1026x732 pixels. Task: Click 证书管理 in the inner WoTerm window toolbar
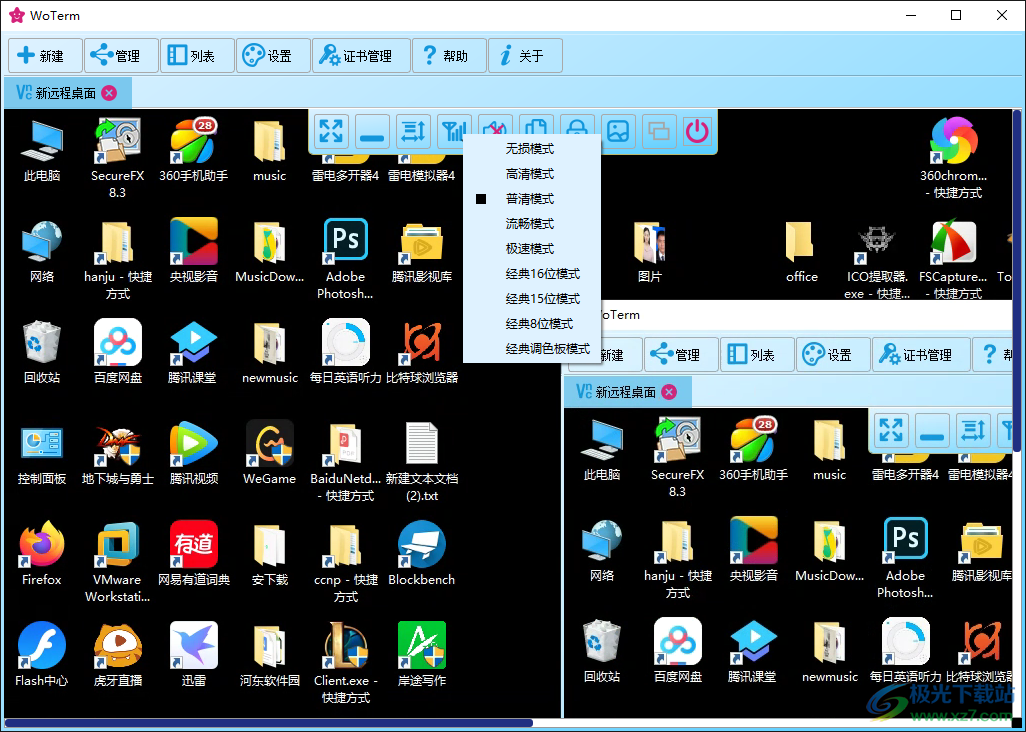pyautogui.click(x=921, y=355)
